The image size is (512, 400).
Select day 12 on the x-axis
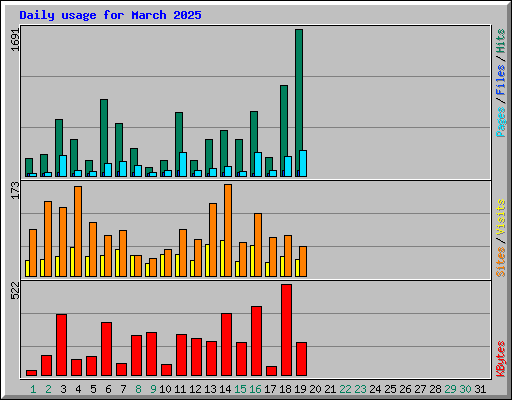click(195, 389)
